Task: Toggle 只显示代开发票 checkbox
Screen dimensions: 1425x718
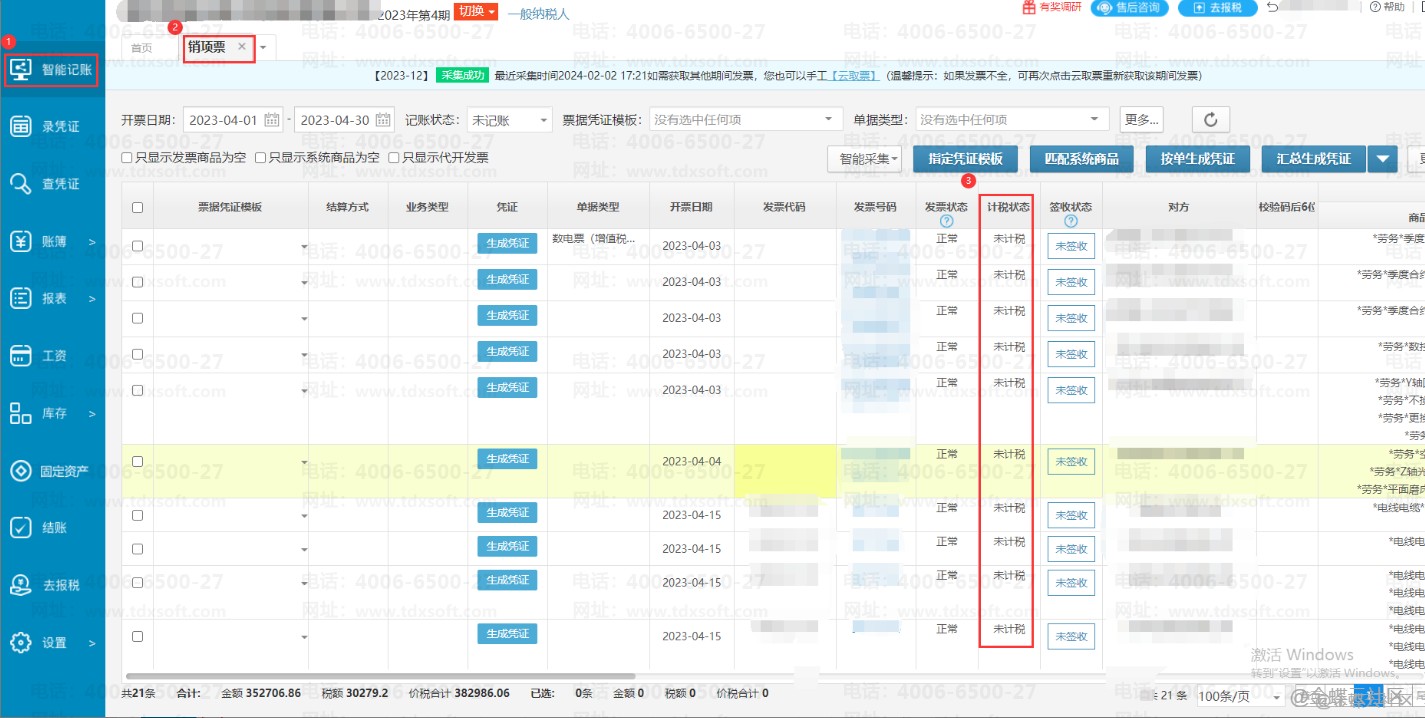Action: click(x=394, y=158)
